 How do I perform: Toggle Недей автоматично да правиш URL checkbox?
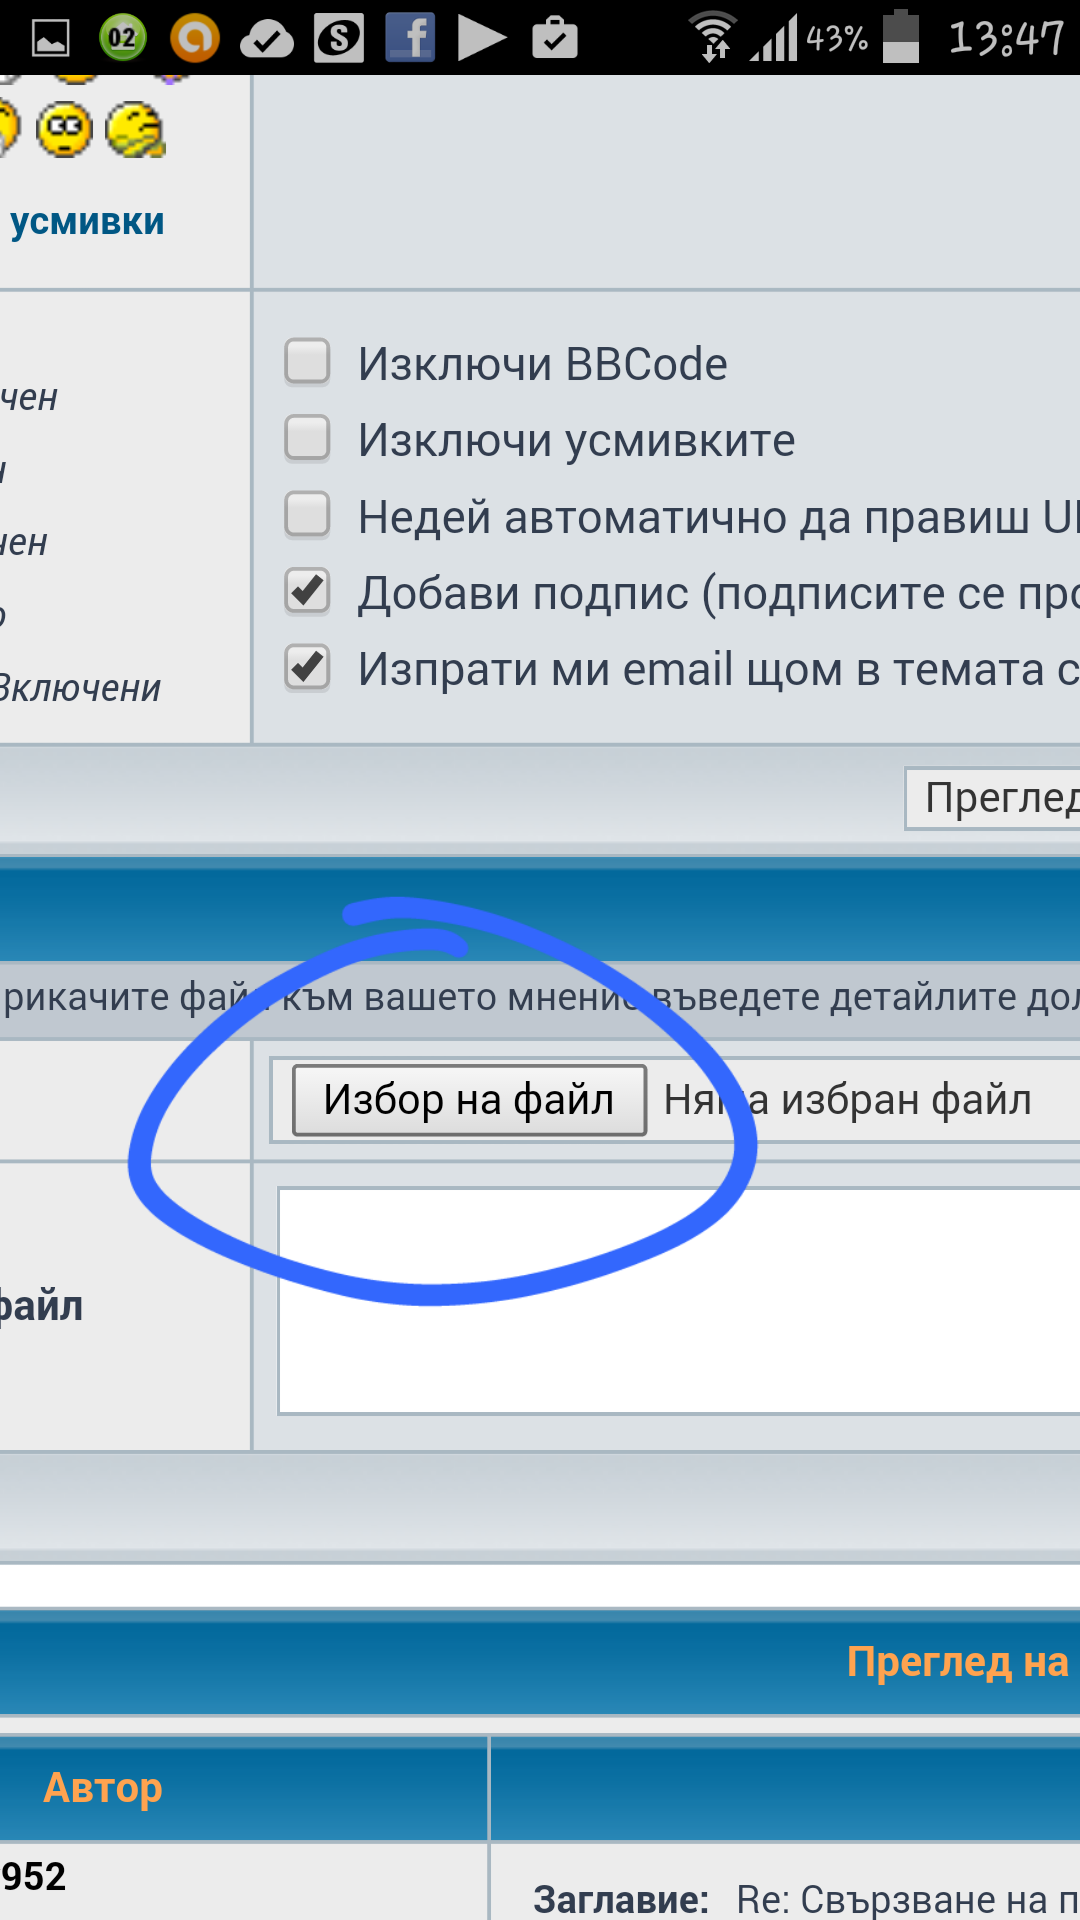click(x=308, y=515)
